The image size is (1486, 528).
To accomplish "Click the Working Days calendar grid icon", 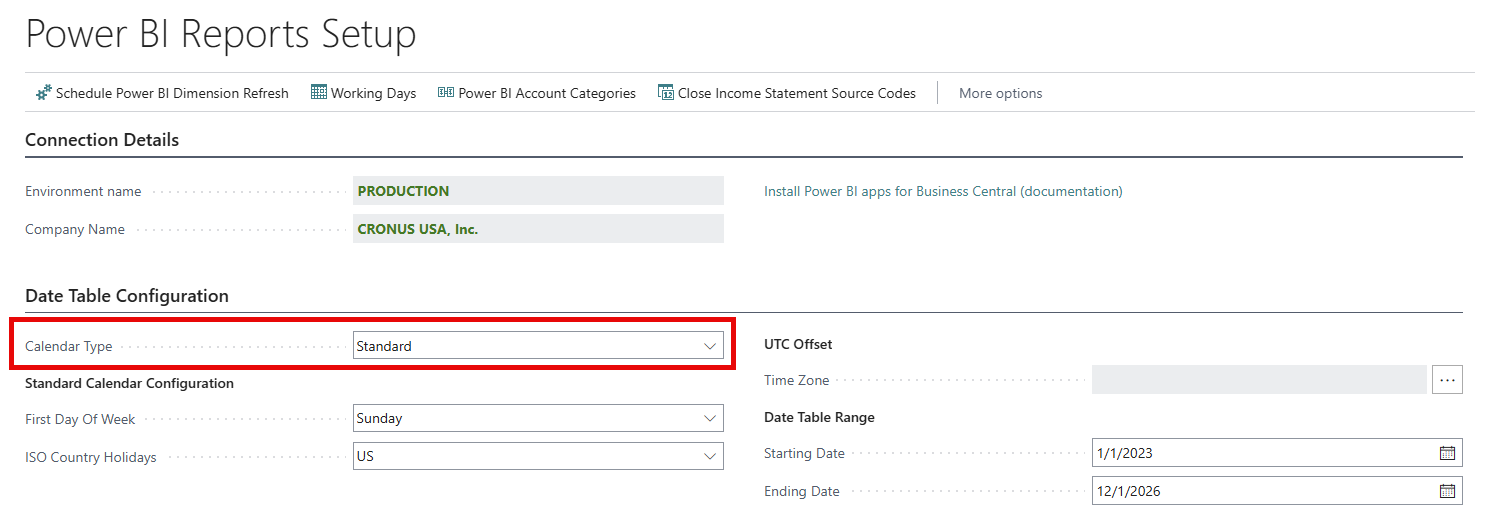I will coord(319,92).
